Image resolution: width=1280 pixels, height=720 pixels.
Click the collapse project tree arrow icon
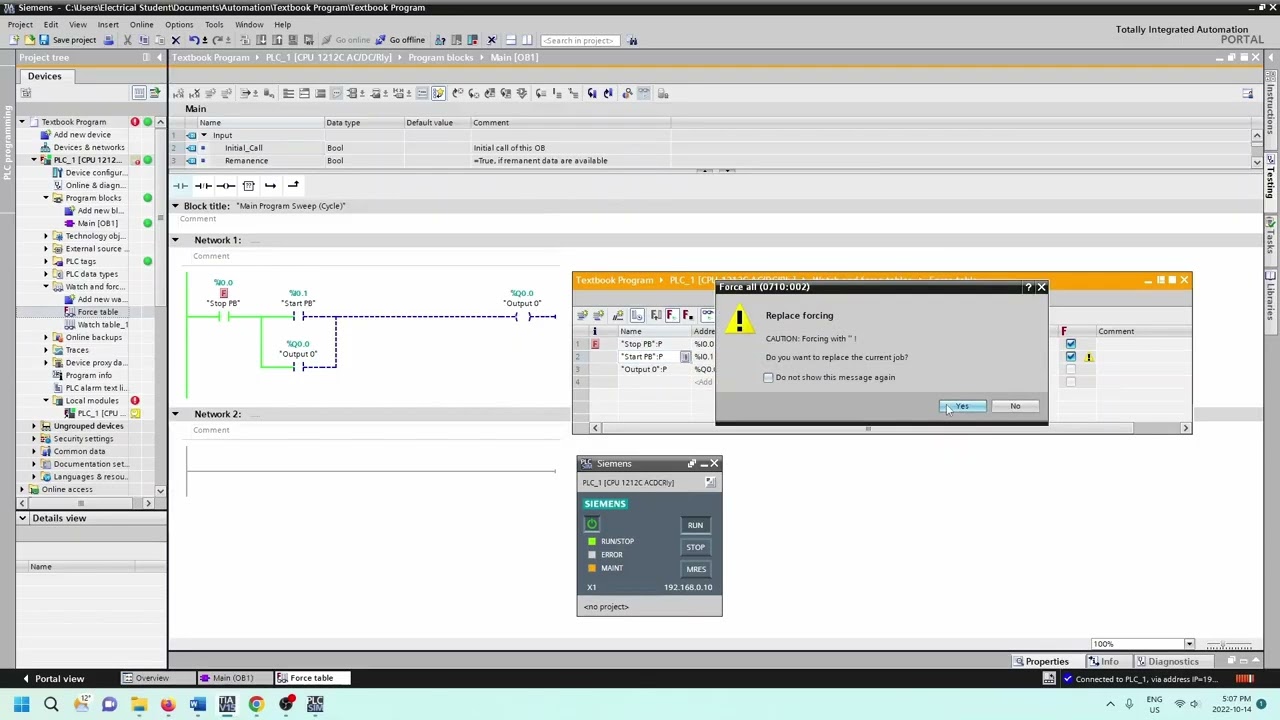point(158,57)
